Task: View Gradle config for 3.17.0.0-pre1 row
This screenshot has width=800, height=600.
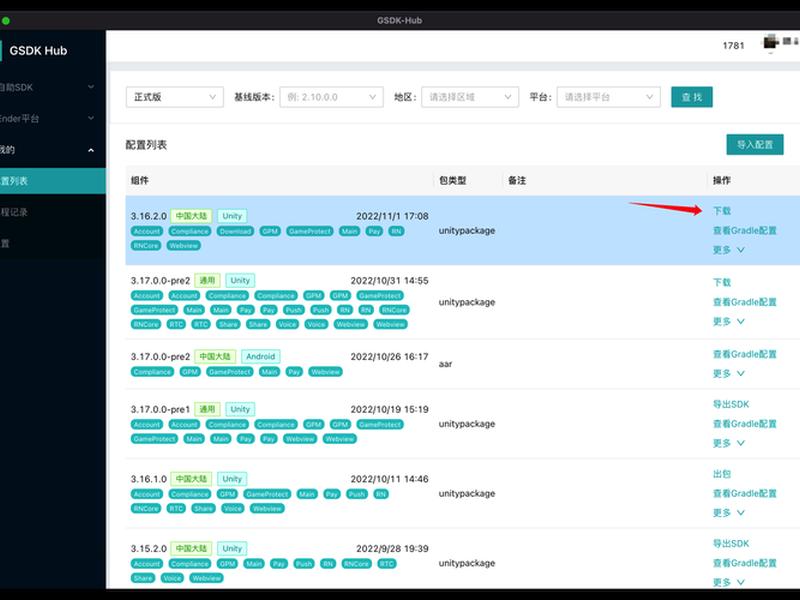Action: pyautogui.click(x=744, y=424)
